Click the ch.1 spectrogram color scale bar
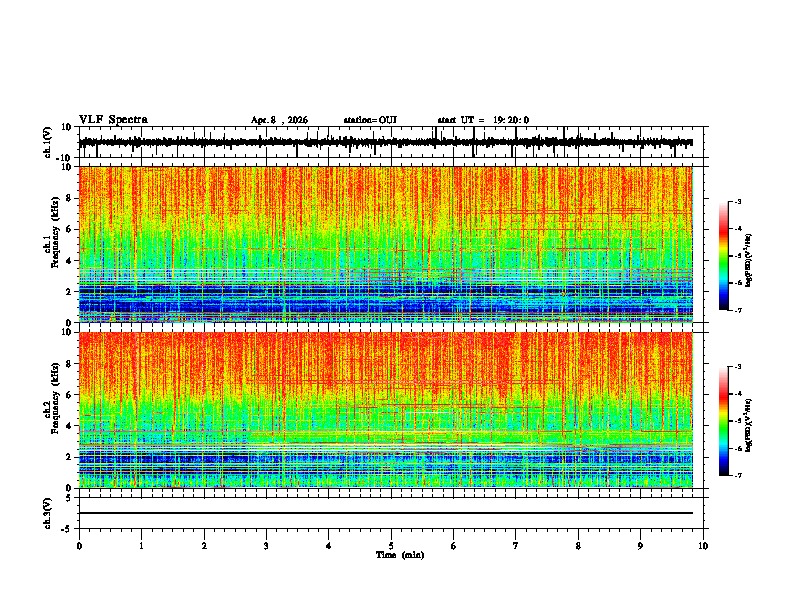 click(724, 256)
